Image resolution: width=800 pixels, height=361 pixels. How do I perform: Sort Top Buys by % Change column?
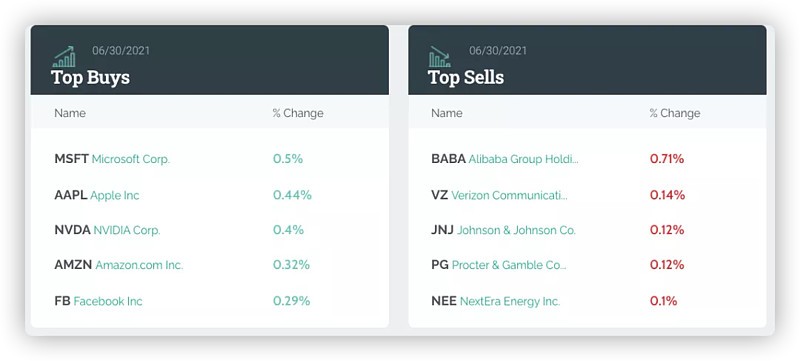coord(298,113)
